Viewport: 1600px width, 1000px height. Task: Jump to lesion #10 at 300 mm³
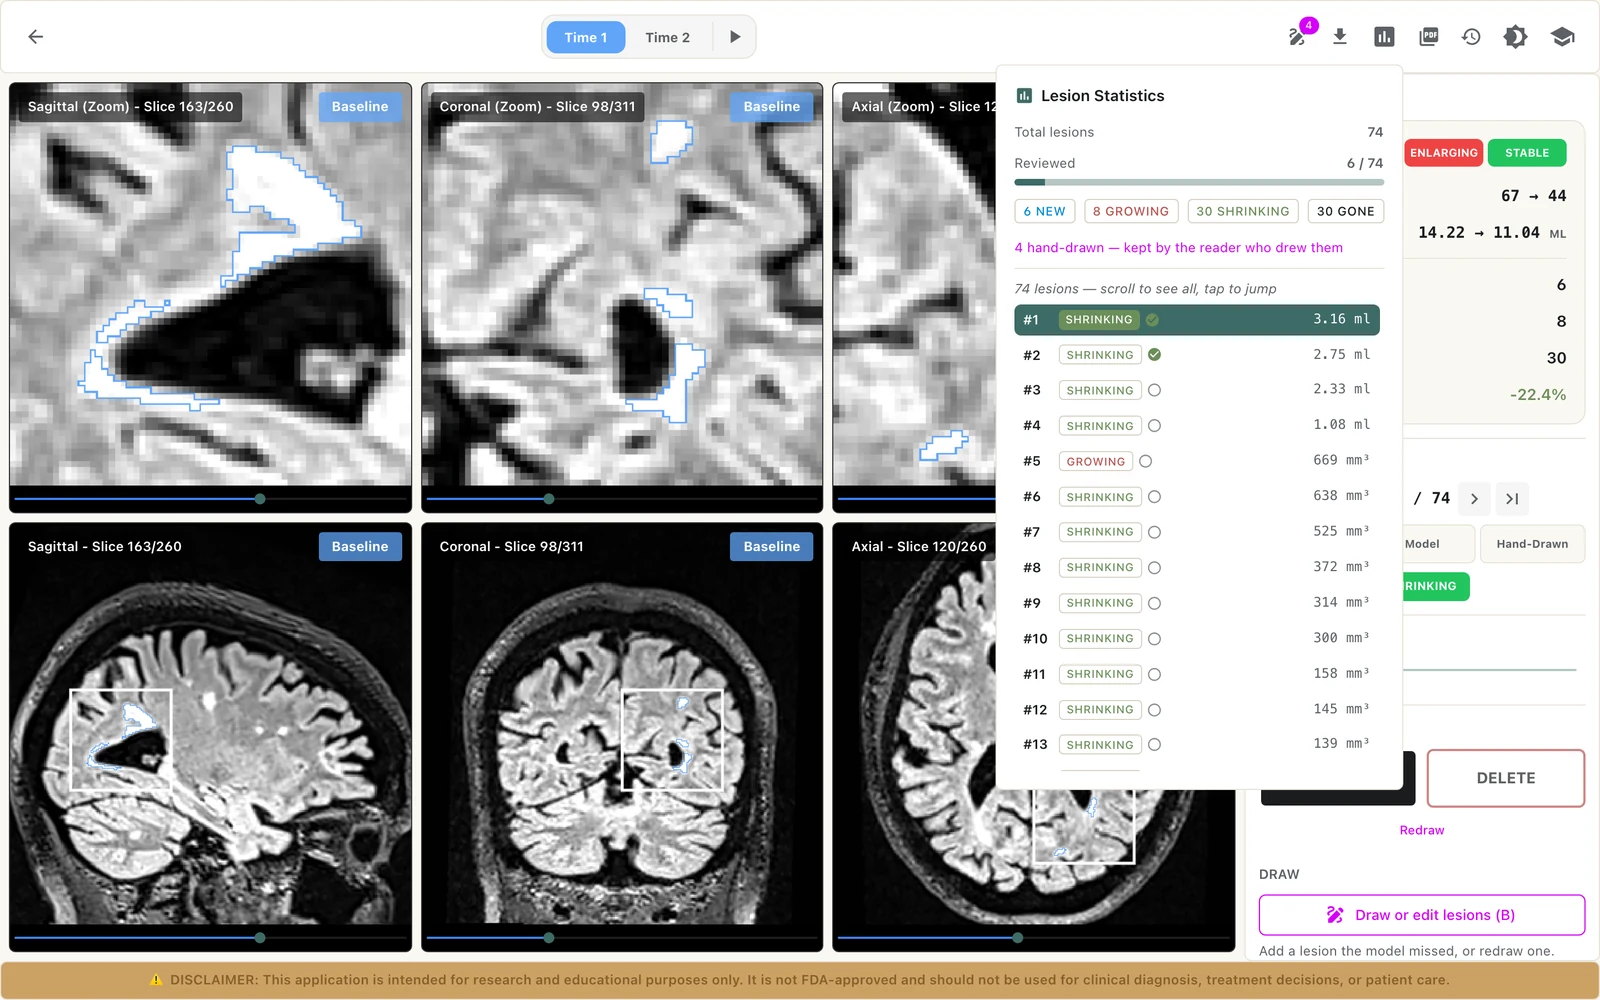point(1197,638)
